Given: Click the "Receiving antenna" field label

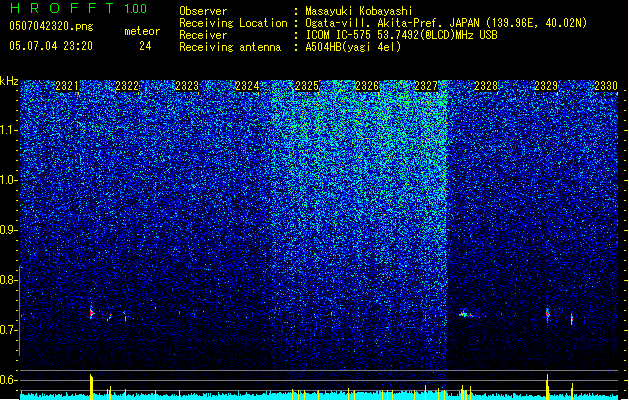Looking at the screenshot, I should pos(230,47).
